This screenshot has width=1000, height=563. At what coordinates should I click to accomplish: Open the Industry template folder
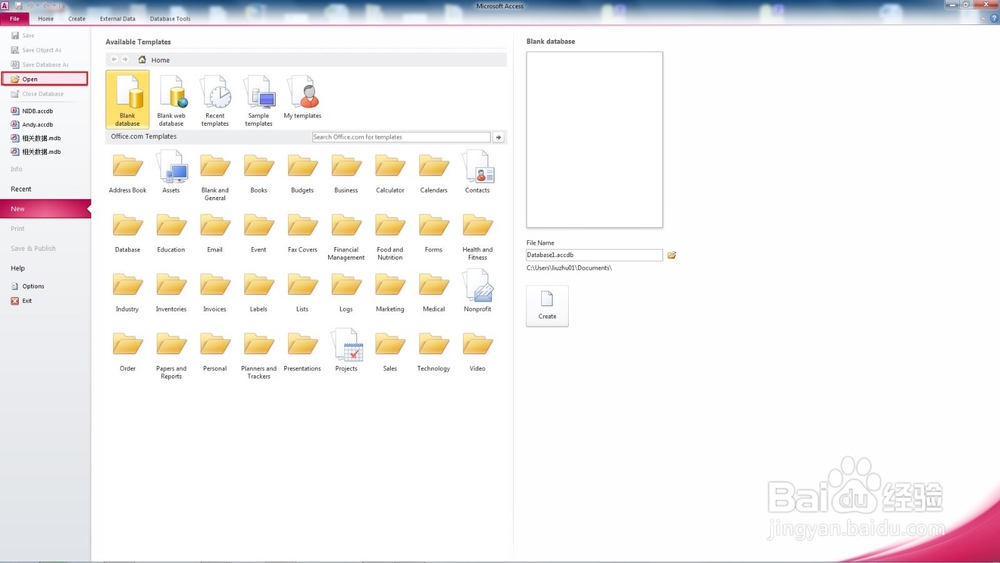[128, 291]
